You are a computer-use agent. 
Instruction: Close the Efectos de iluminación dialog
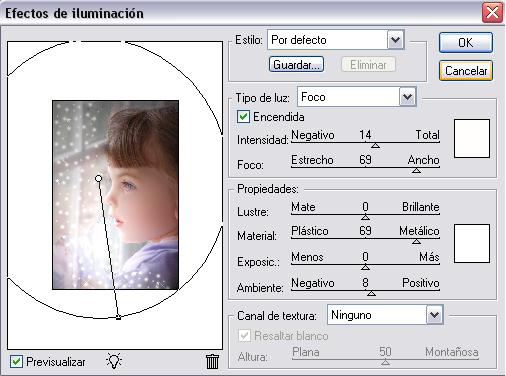(x=492, y=13)
